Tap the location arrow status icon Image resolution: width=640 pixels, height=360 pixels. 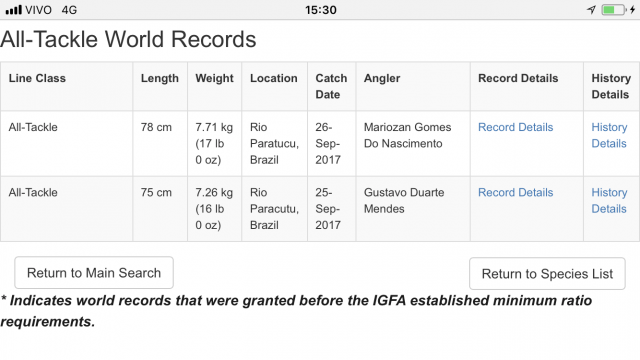[591, 10]
